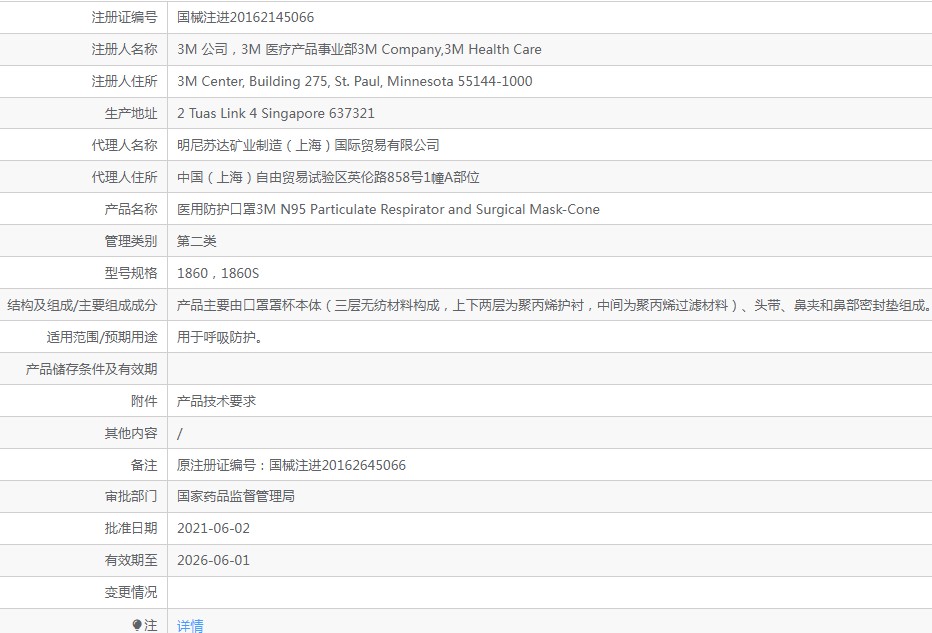
Task: Select remark 原注册证编号：国械注进20162645066
Action: click(291, 465)
